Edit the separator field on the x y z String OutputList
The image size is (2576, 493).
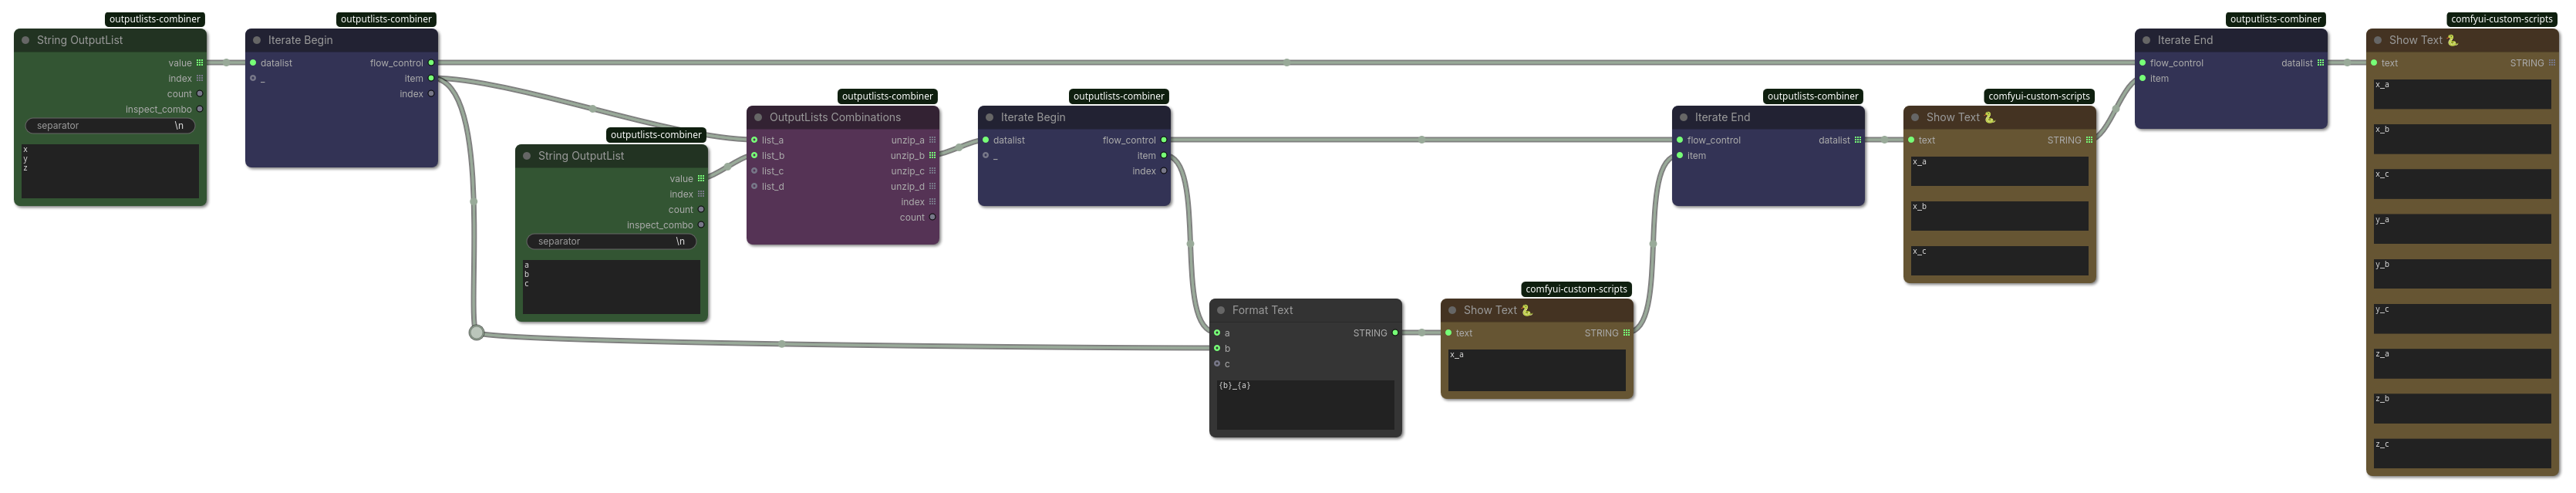tap(110, 126)
